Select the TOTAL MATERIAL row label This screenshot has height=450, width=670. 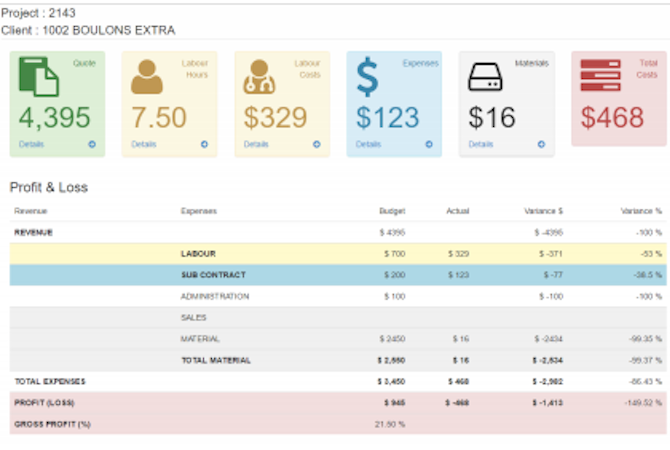pyautogui.click(x=216, y=360)
